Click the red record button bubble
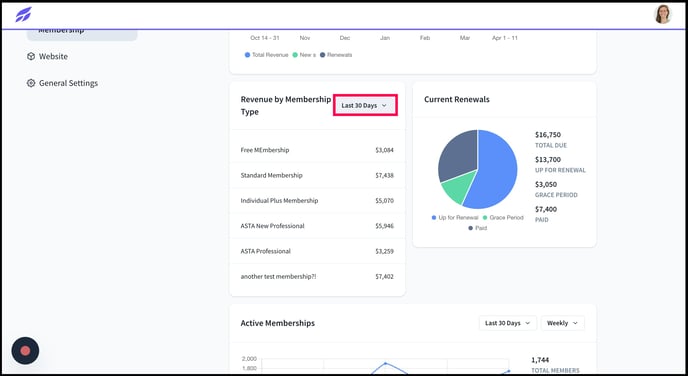 pos(25,351)
